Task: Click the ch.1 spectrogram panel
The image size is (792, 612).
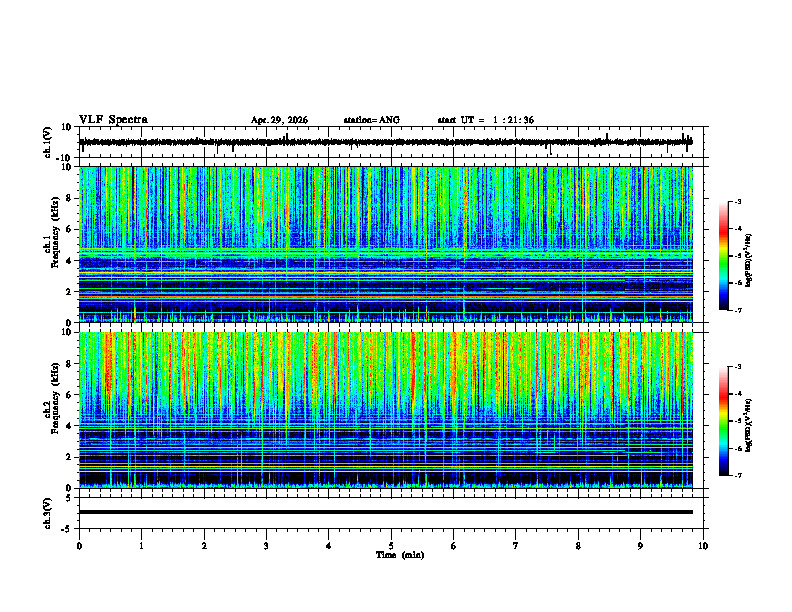Action: click(x=385, y=244)
